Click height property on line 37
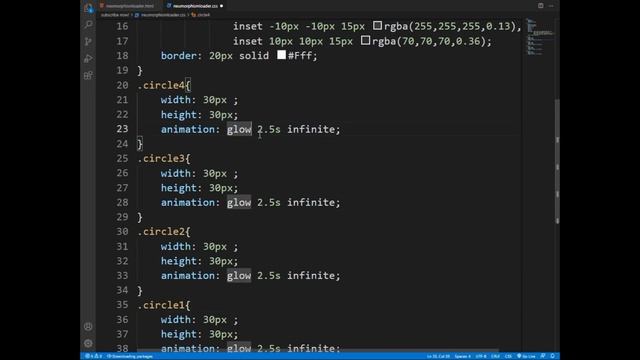 click(x=178, y=334)
